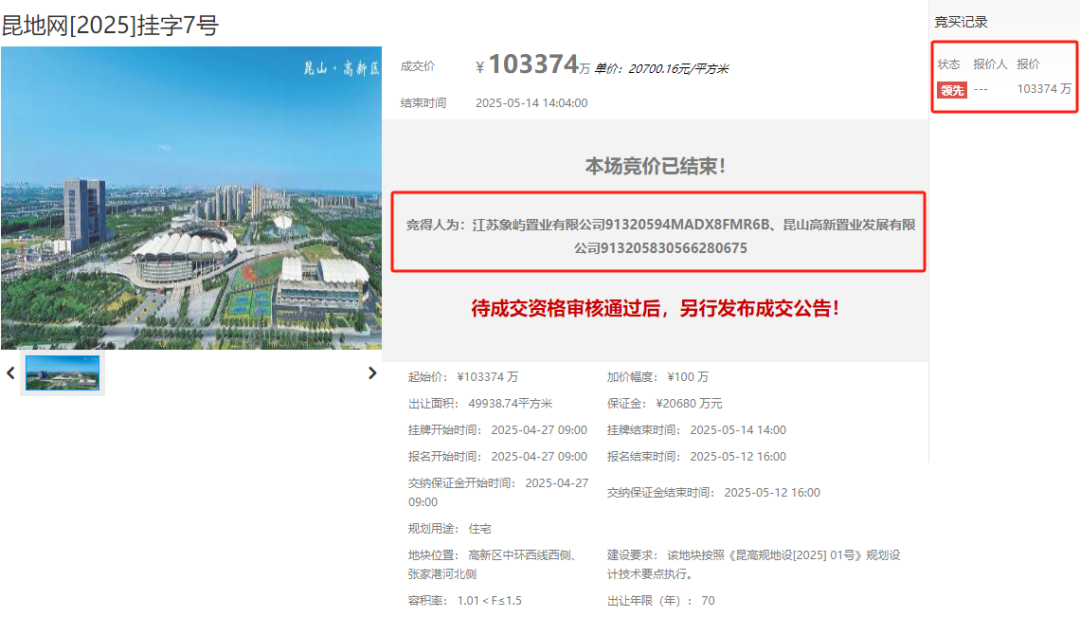Click the 单价 20700.16元/平方米 text
This screenshot has height=617, width=1080.
click(x=661, y=69)
